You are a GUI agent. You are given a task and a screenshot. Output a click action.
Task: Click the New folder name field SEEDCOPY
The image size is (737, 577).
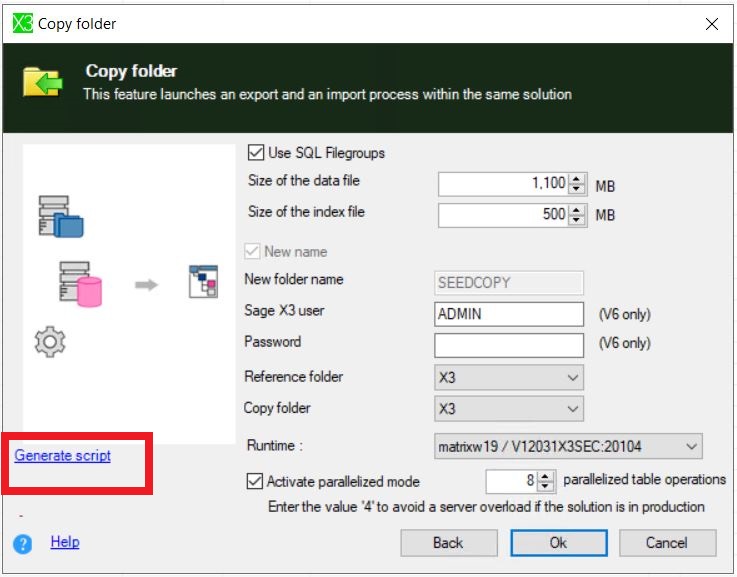tap(509, 282)
